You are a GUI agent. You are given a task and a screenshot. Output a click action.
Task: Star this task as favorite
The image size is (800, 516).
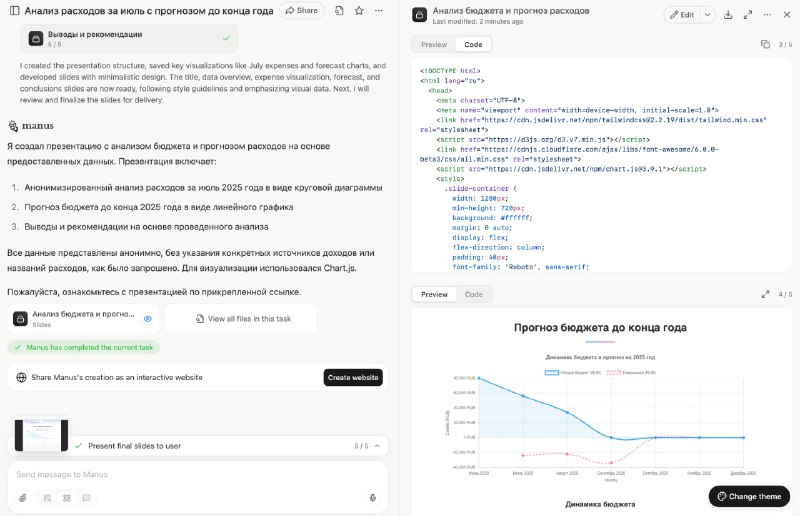coord(359,11)
